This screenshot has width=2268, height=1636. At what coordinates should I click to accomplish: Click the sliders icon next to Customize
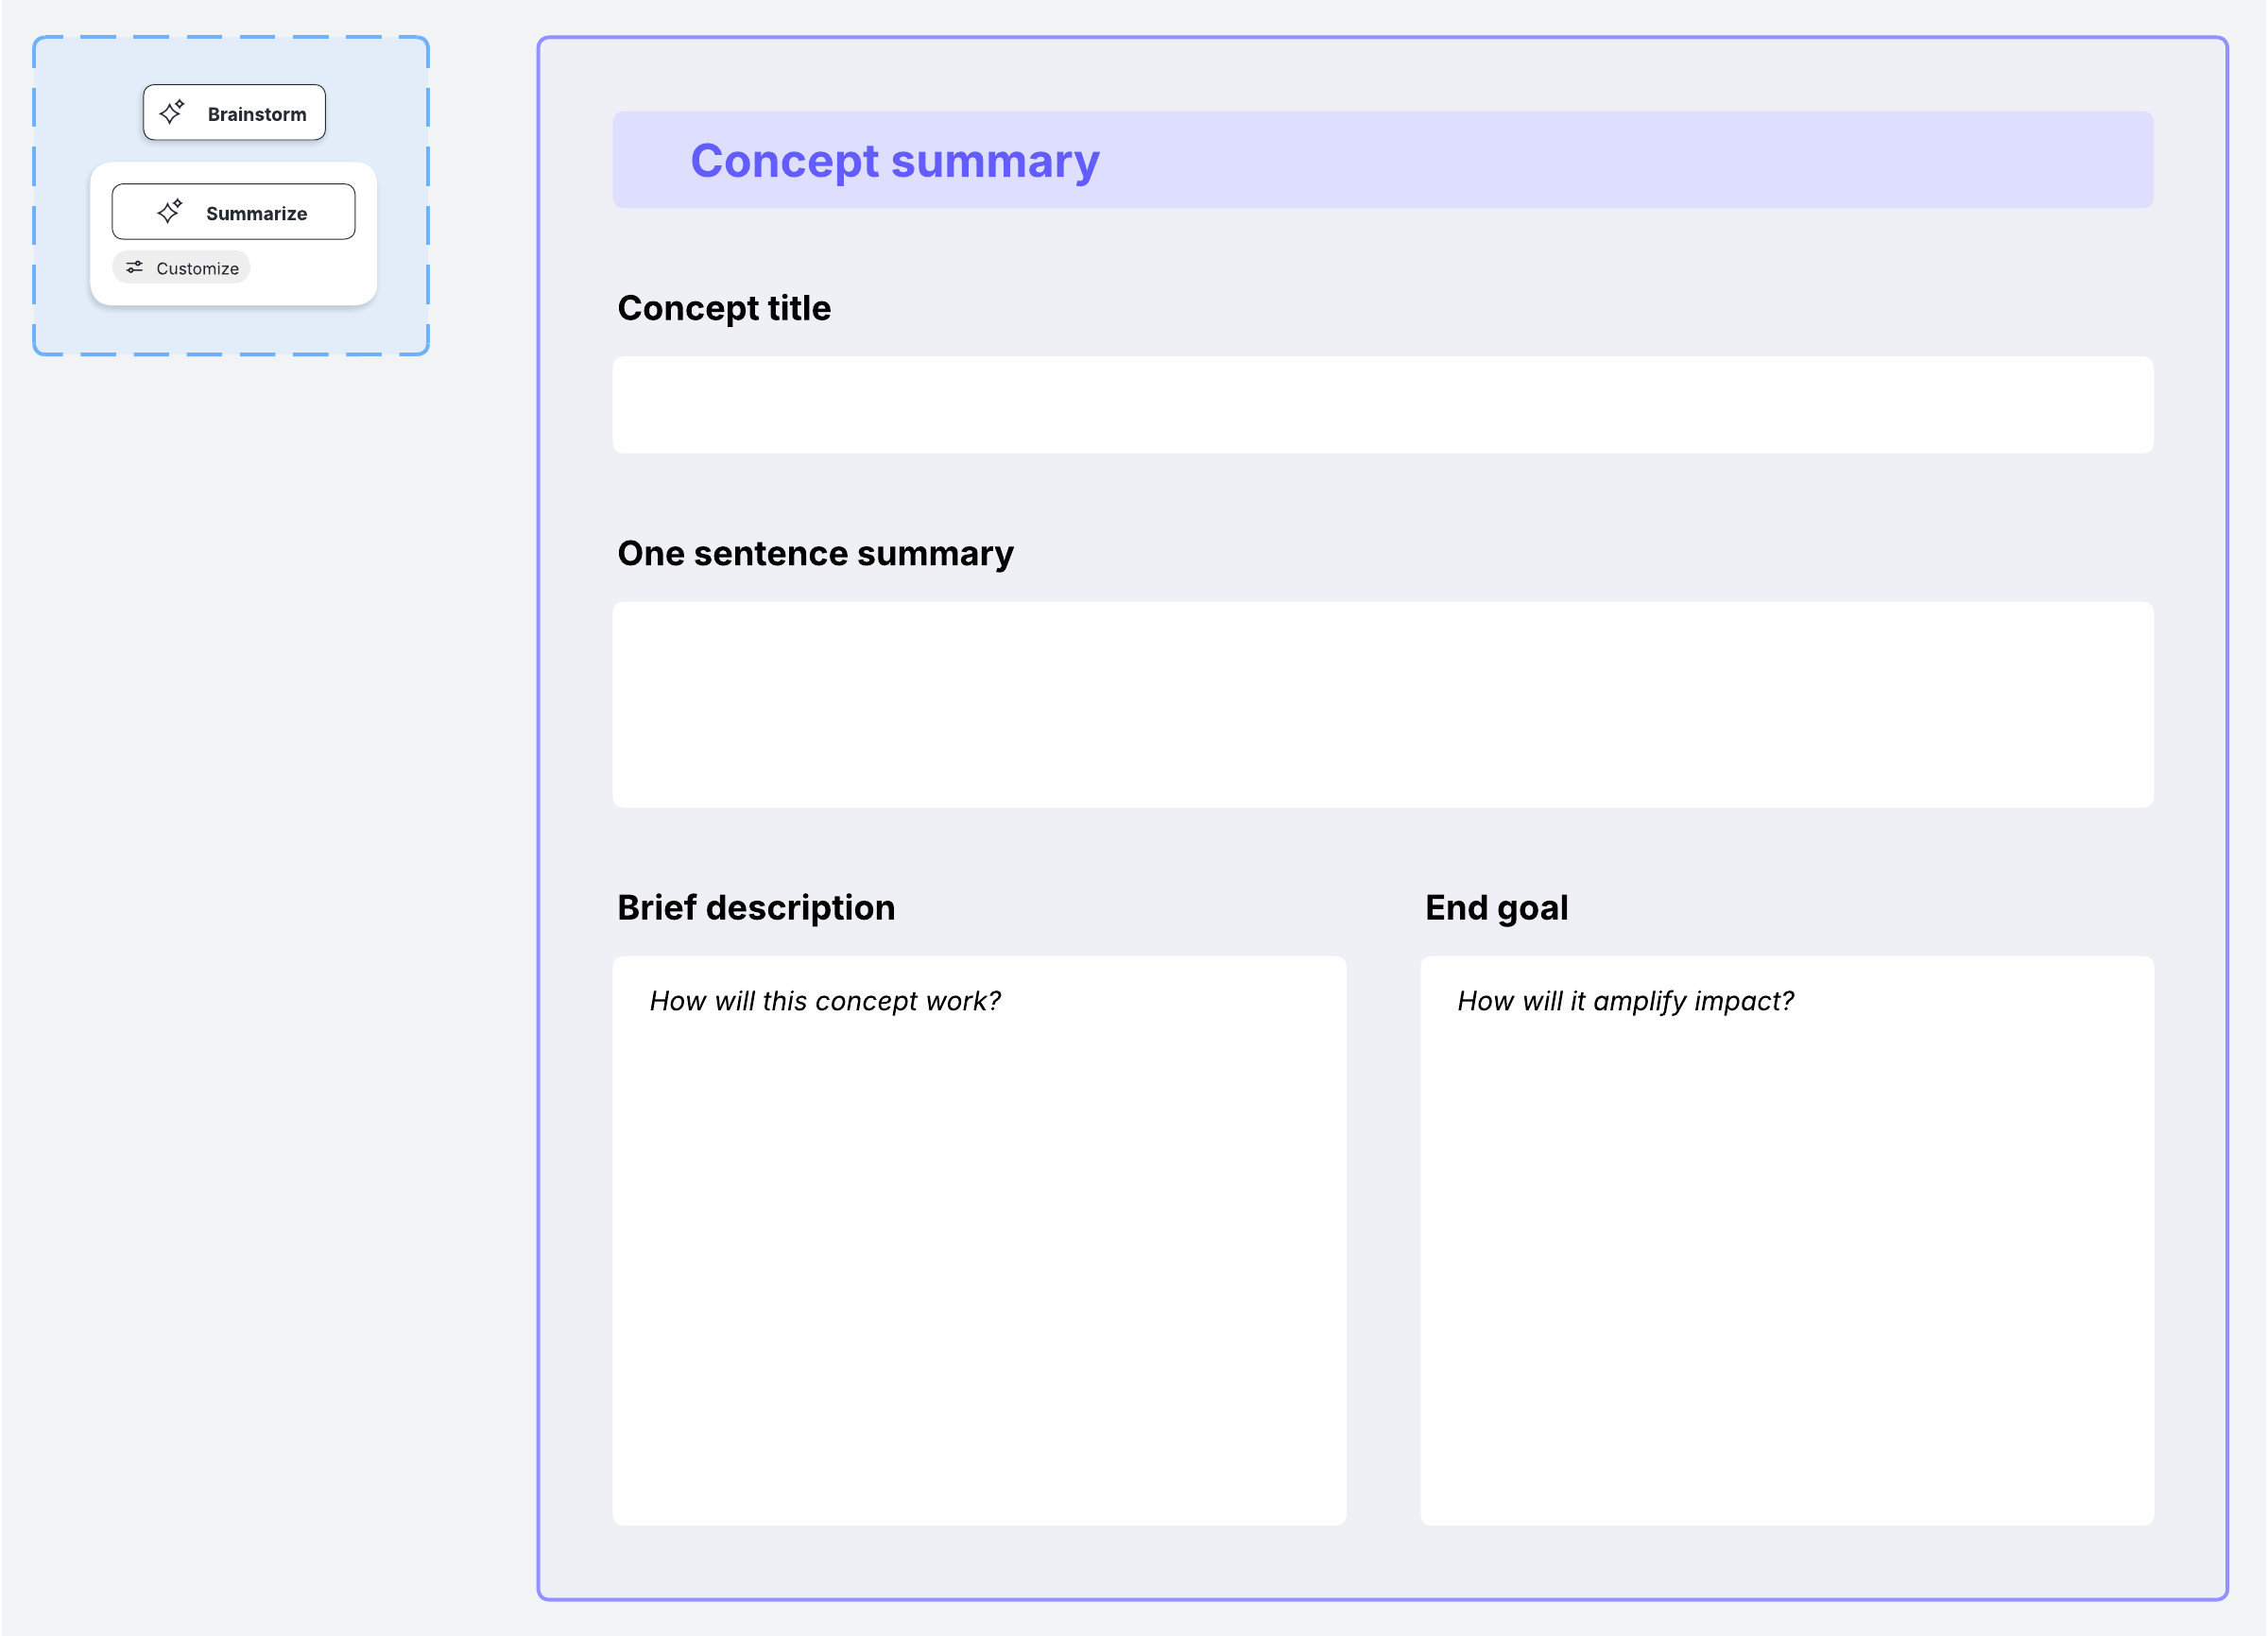[134, 267]
